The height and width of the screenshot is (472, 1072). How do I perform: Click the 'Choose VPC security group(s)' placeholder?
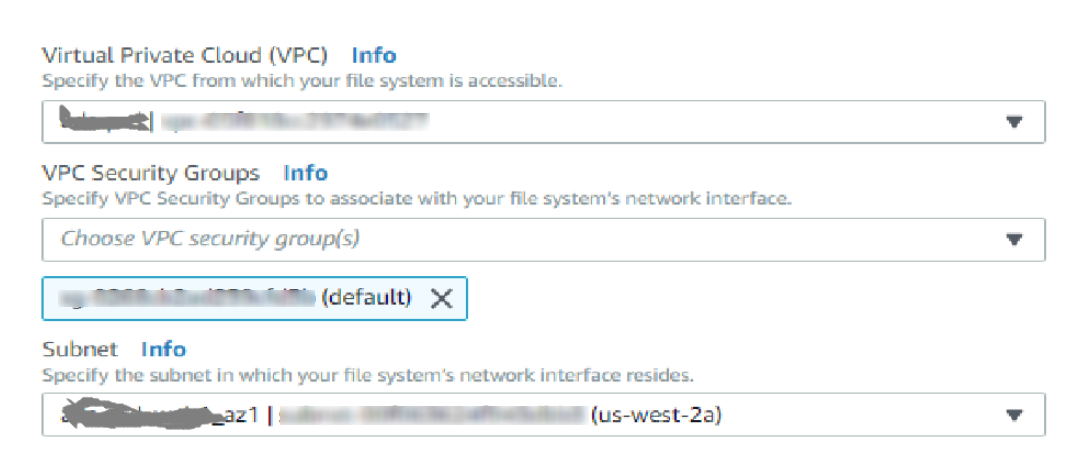coord(210,239)
